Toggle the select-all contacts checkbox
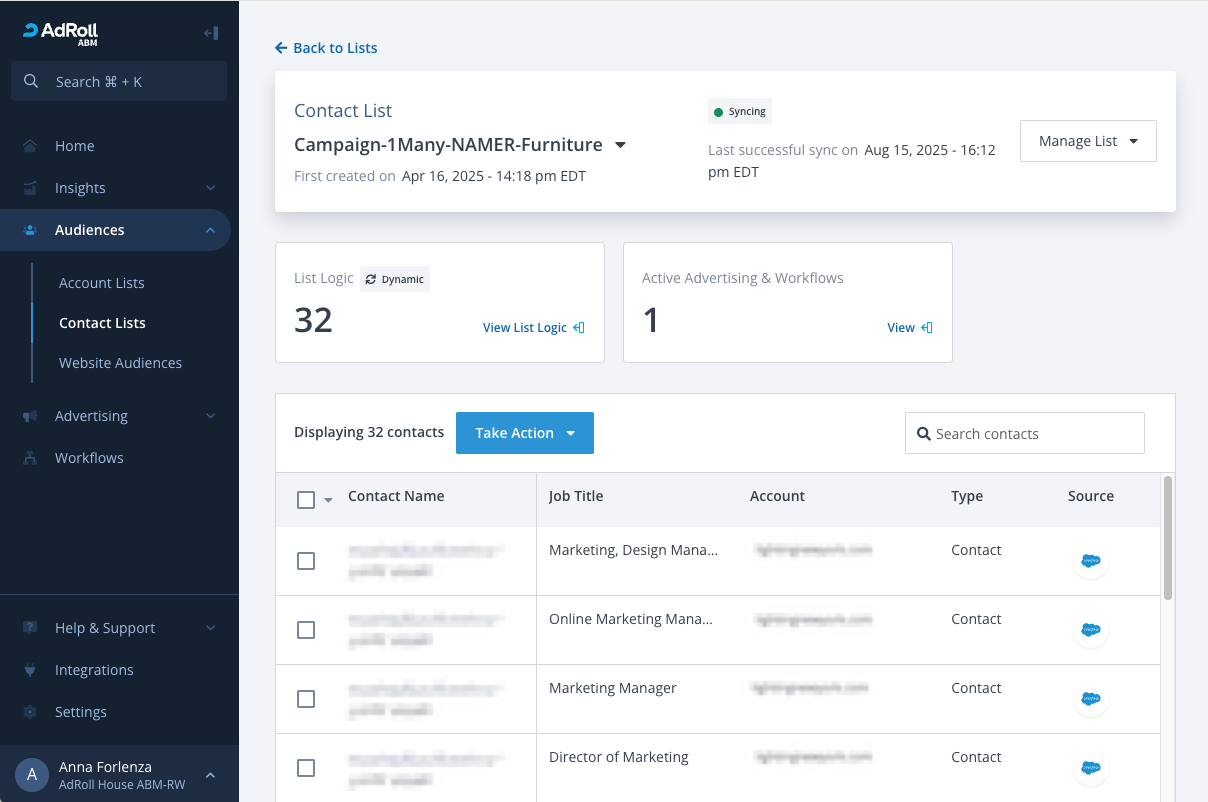1208x802 pixels. (x=306, y=500)
